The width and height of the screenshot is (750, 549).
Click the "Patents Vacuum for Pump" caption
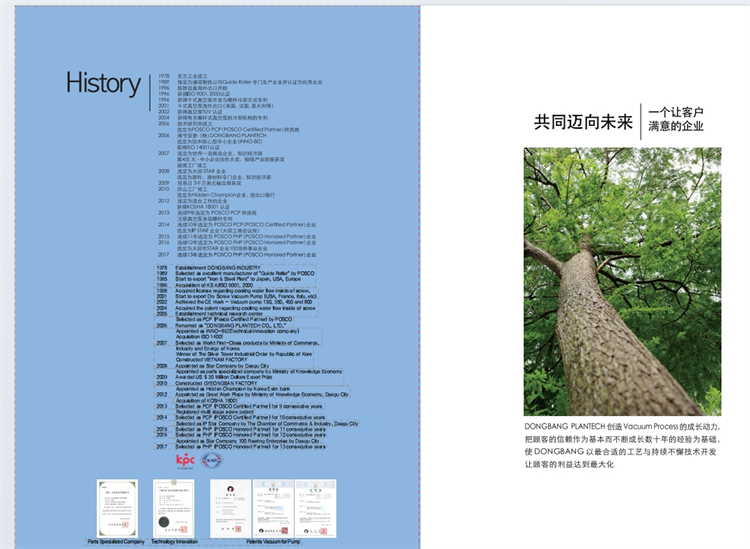pos(273,542)
